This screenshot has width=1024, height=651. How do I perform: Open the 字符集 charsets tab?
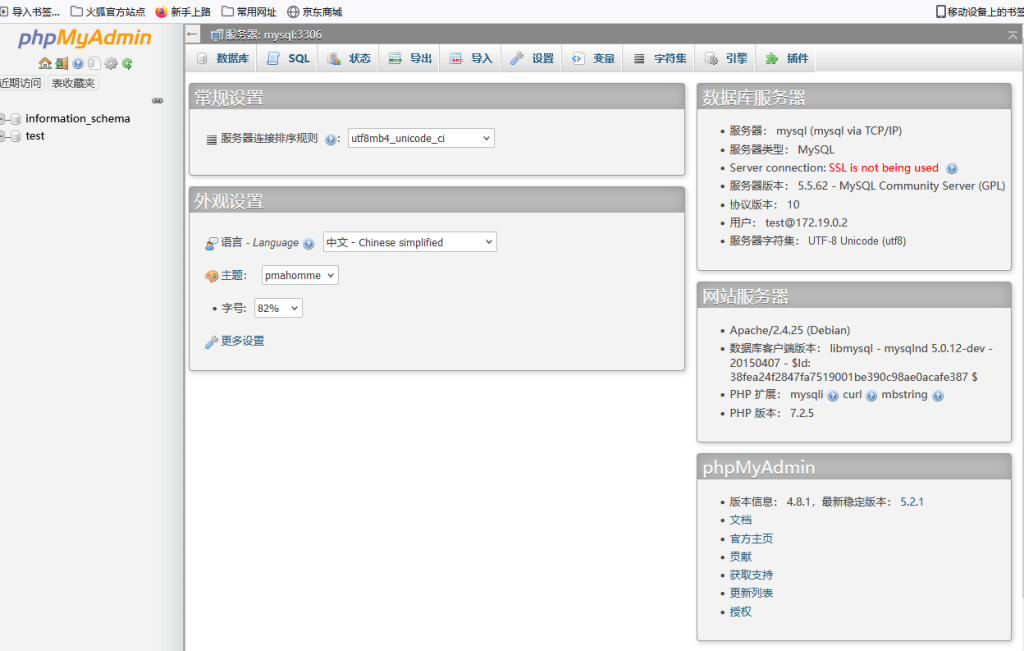pyautogui.click(x=659, y=58)
